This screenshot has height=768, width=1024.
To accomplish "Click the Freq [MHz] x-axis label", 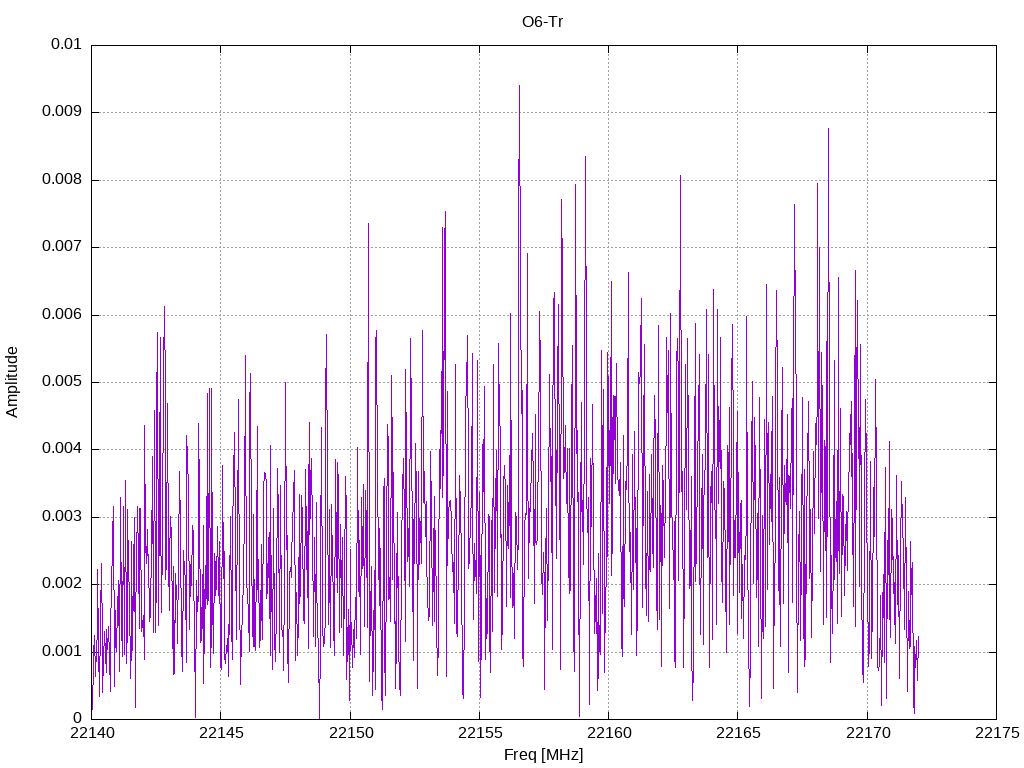I will click(x=543, y=755).
